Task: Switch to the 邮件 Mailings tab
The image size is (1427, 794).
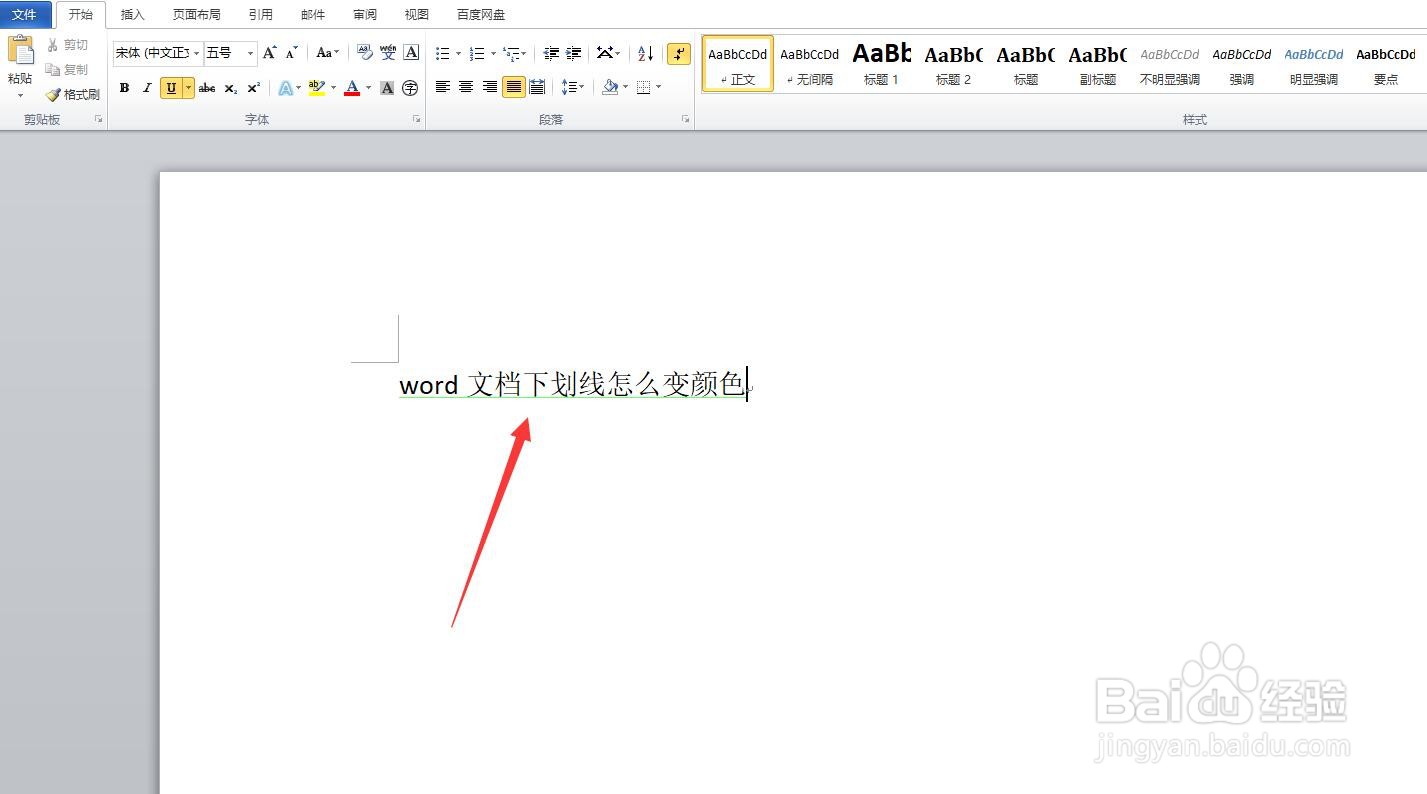Action: (313, 15)
